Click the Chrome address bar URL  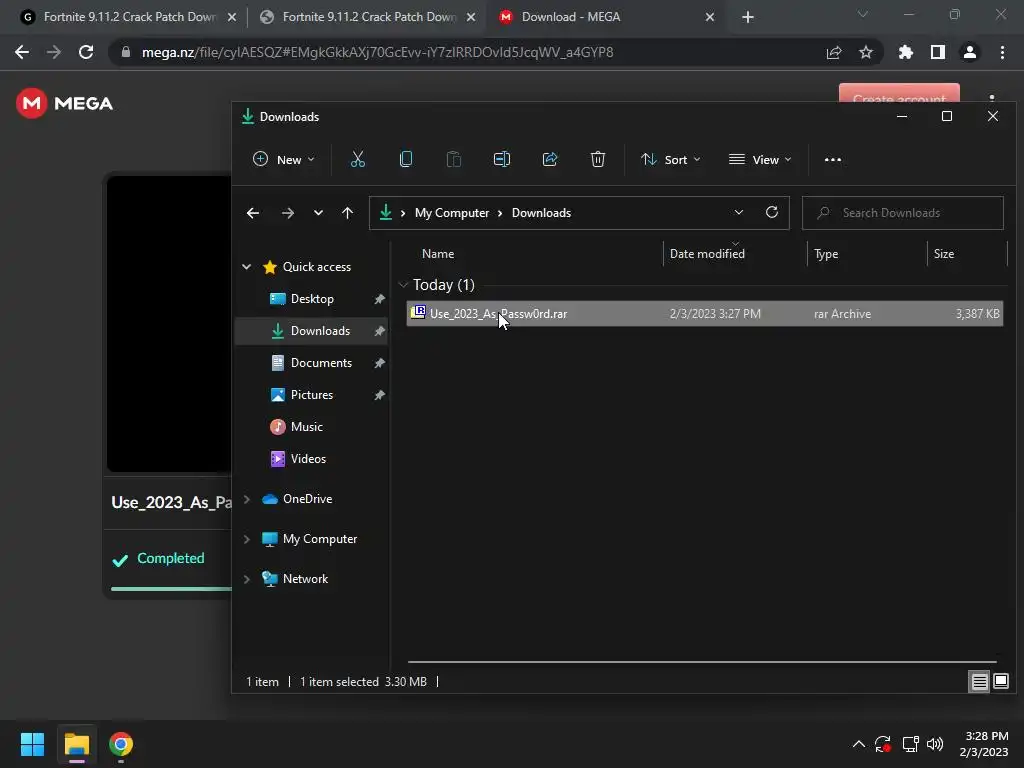click(377, 52)
